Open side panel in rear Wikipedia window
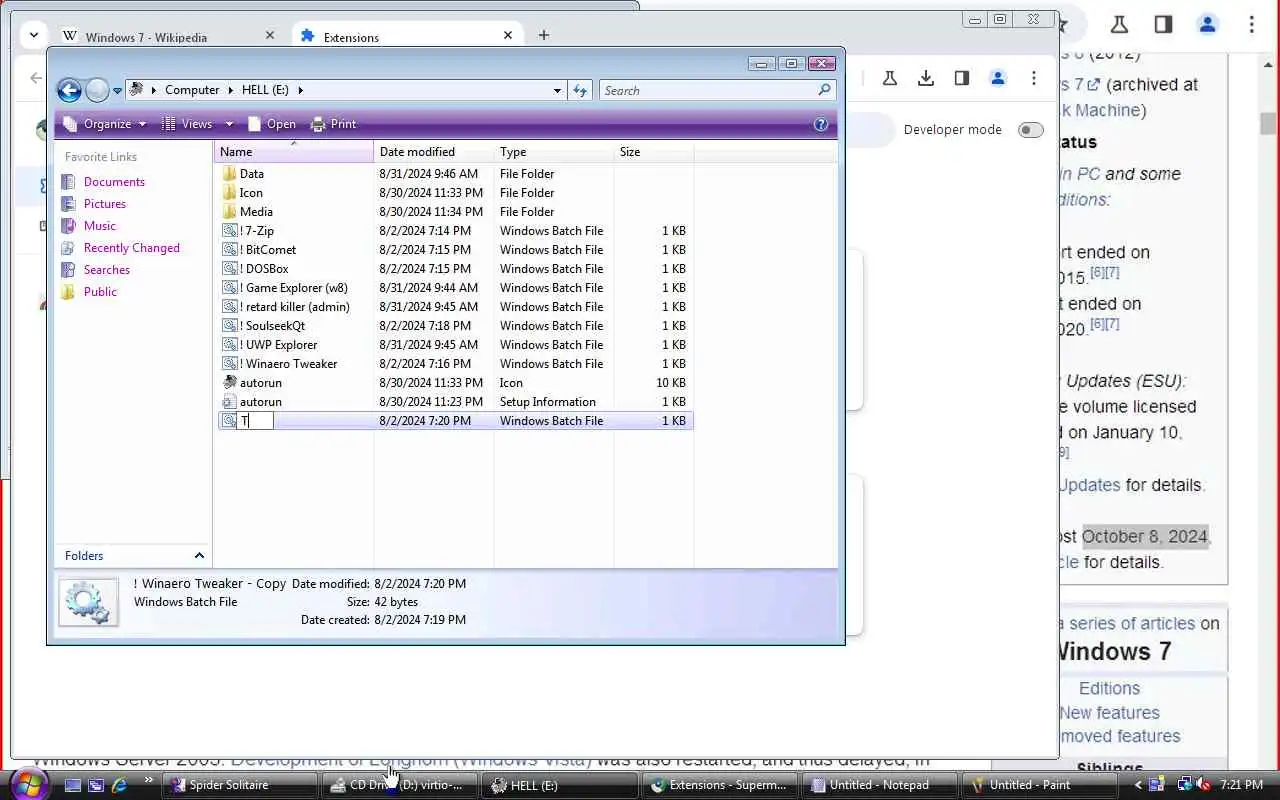 [x=1163, y=24]
